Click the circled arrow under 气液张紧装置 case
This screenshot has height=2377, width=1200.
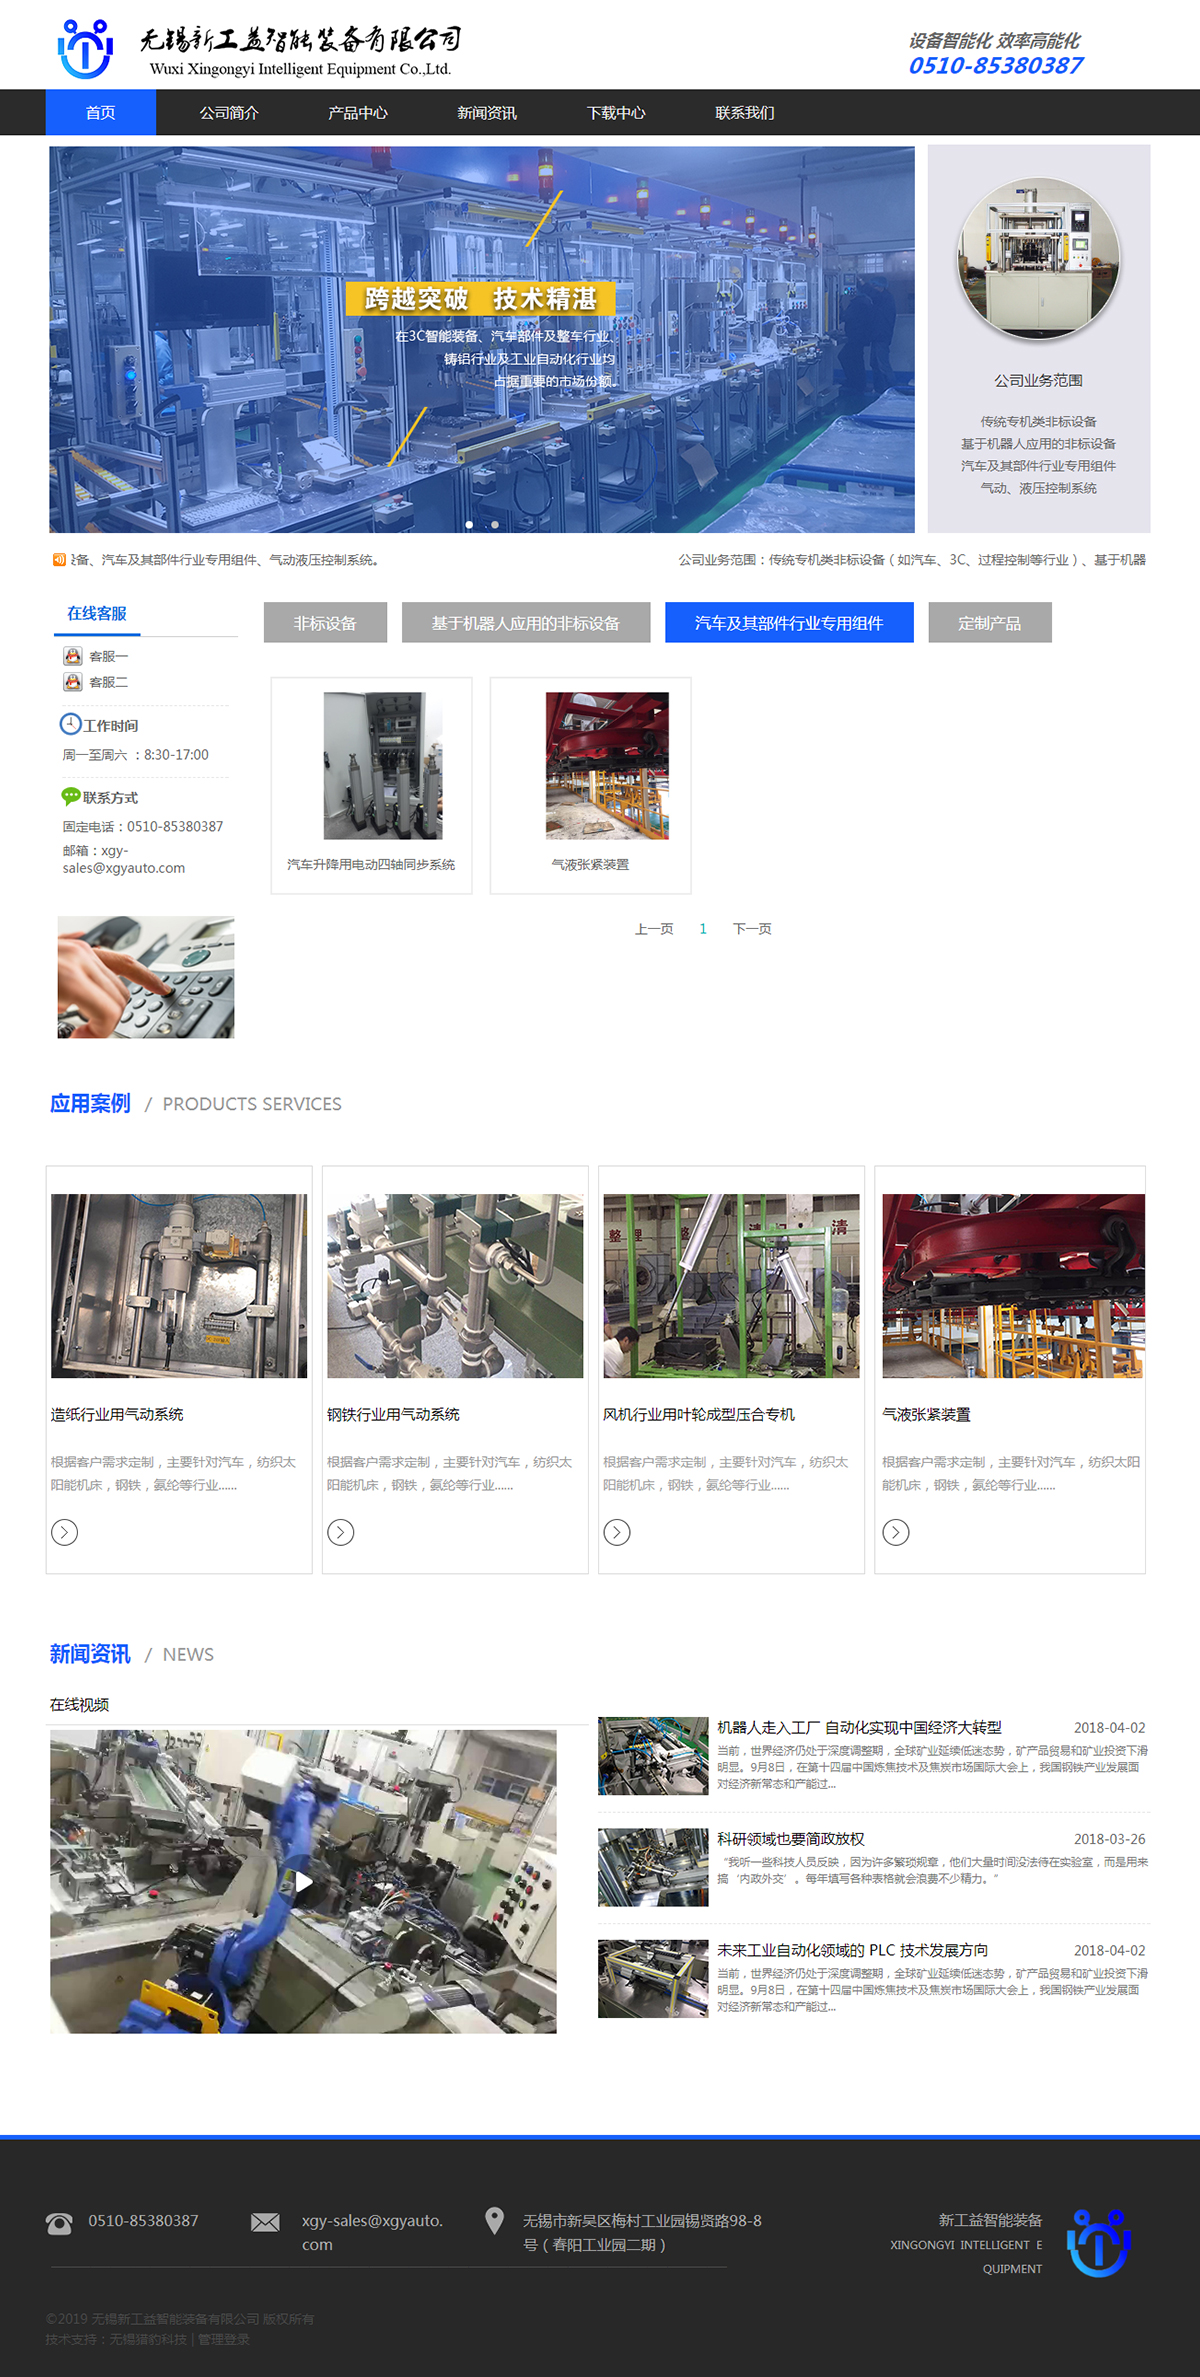click(896, 1532)
